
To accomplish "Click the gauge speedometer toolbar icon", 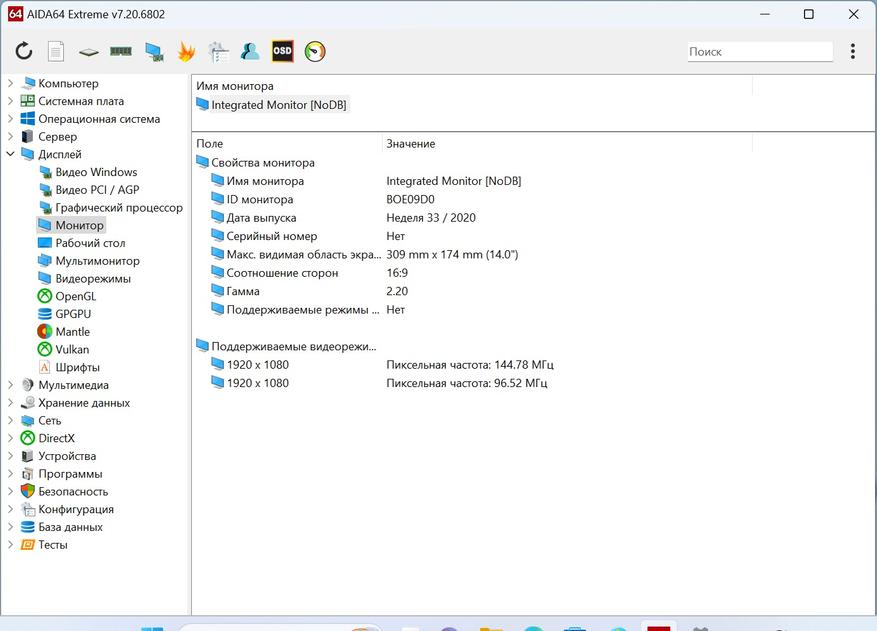I will click(x=315, y=51).
